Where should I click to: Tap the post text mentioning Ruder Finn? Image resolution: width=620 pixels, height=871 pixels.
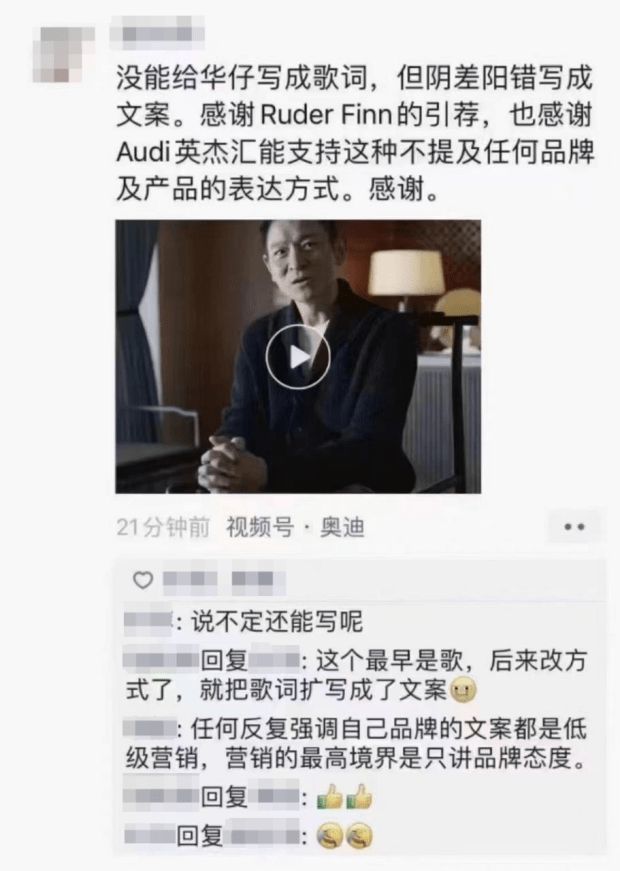[x=354, y=134]
